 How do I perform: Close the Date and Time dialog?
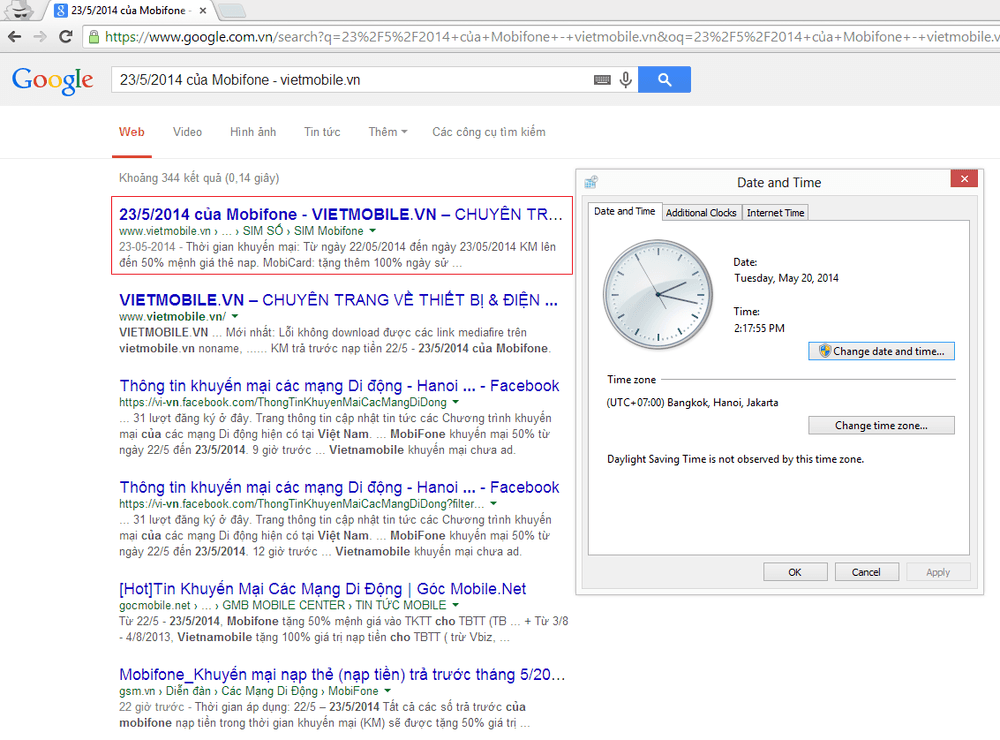tap(964, 179)
